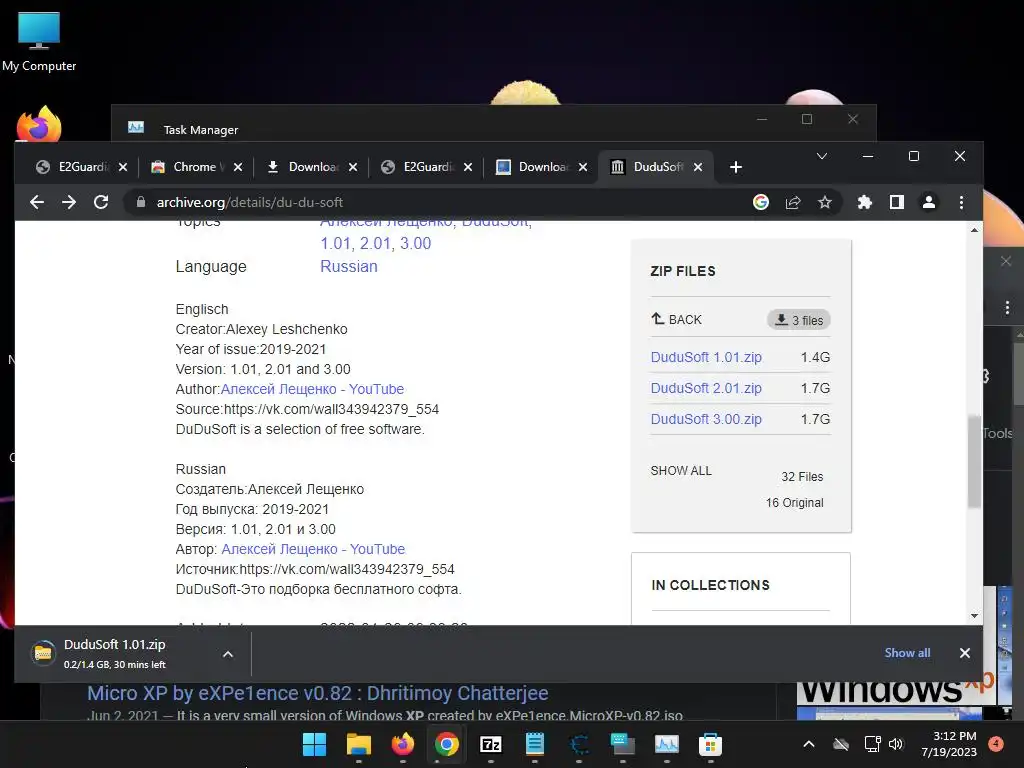The width and height of the screenshot is (1024, 768).
Task: View site information padlock icon
Action: coord(140,202)
